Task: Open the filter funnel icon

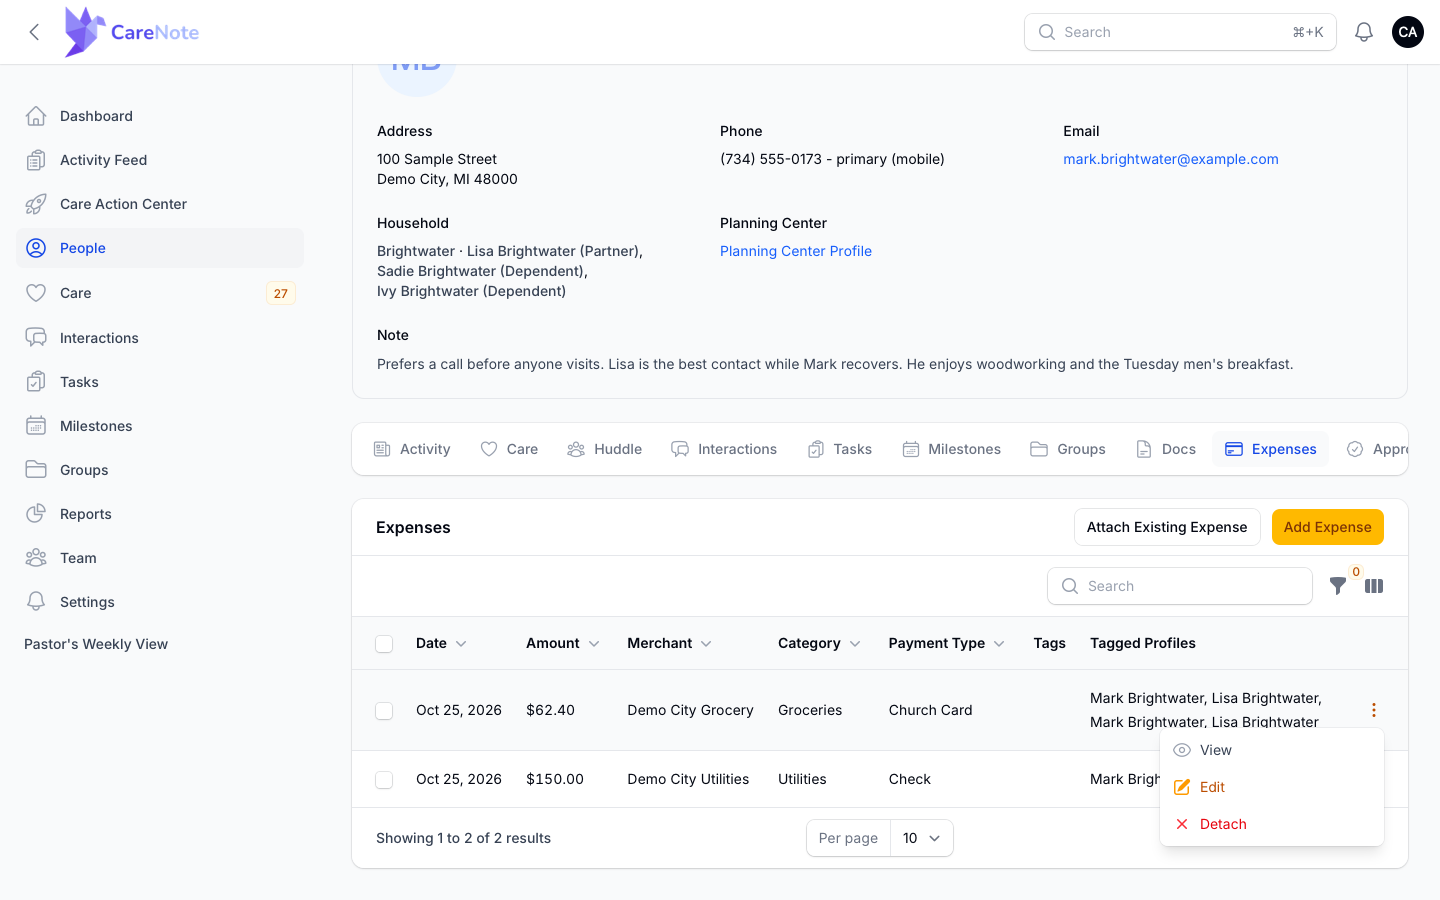Action: click(1338, 586)
